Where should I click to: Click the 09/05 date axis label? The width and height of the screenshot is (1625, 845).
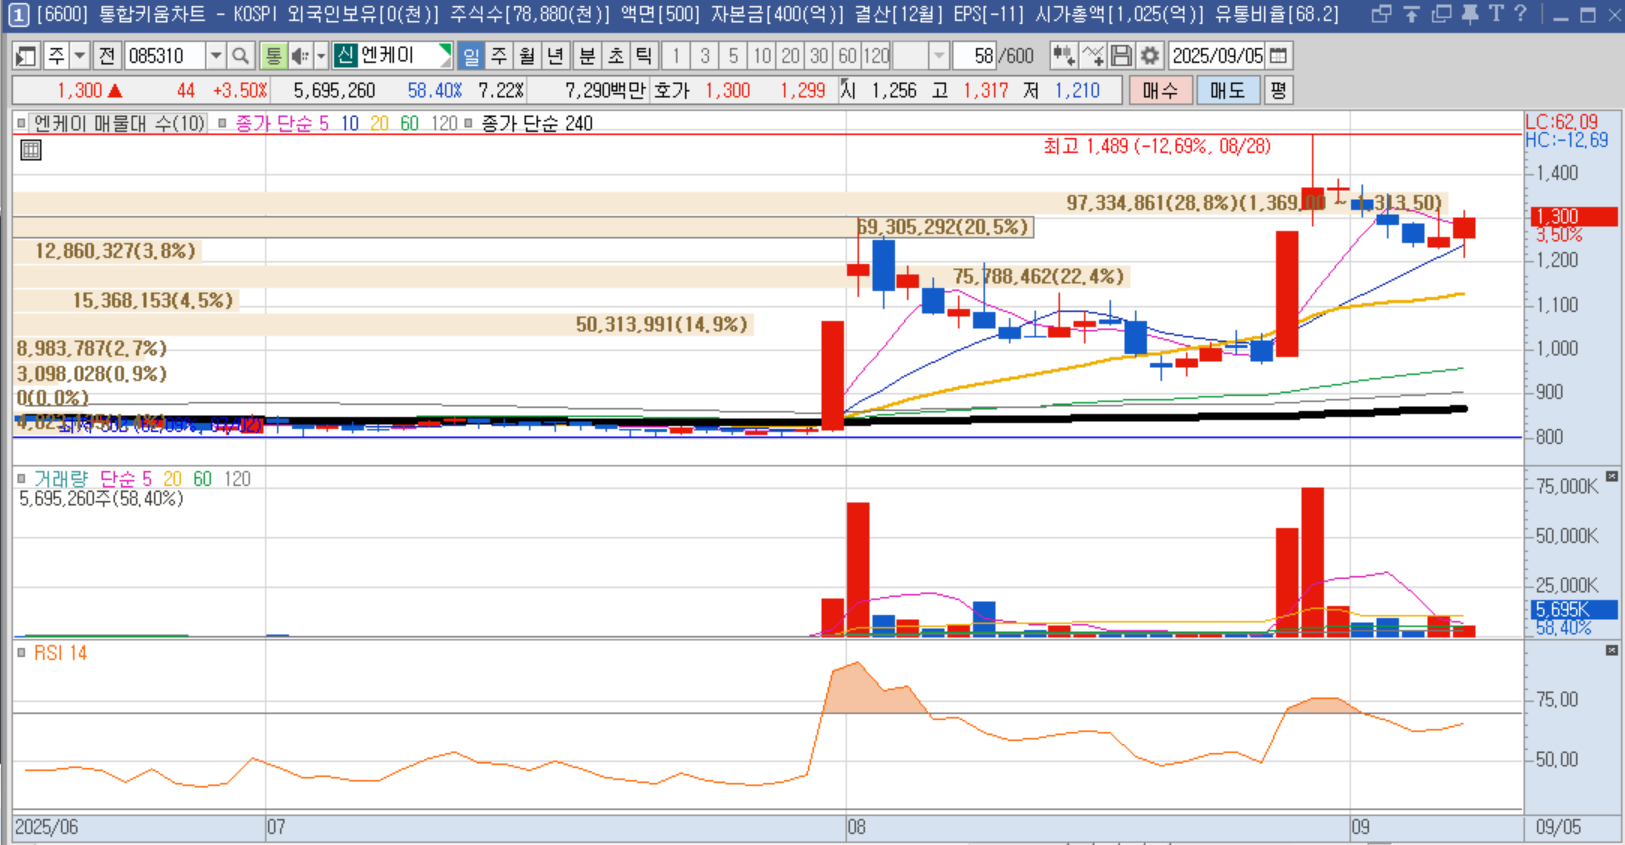[1558, 827]
